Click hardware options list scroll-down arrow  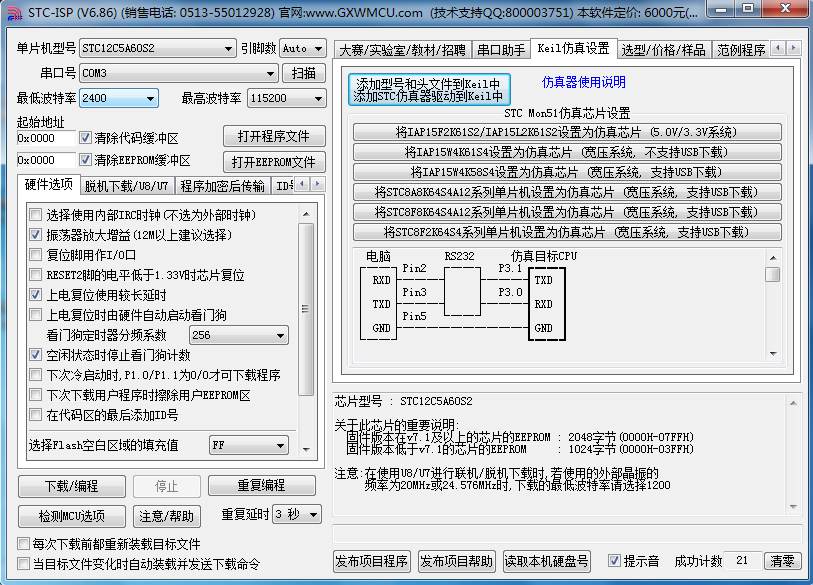click(x=306, y=449)
